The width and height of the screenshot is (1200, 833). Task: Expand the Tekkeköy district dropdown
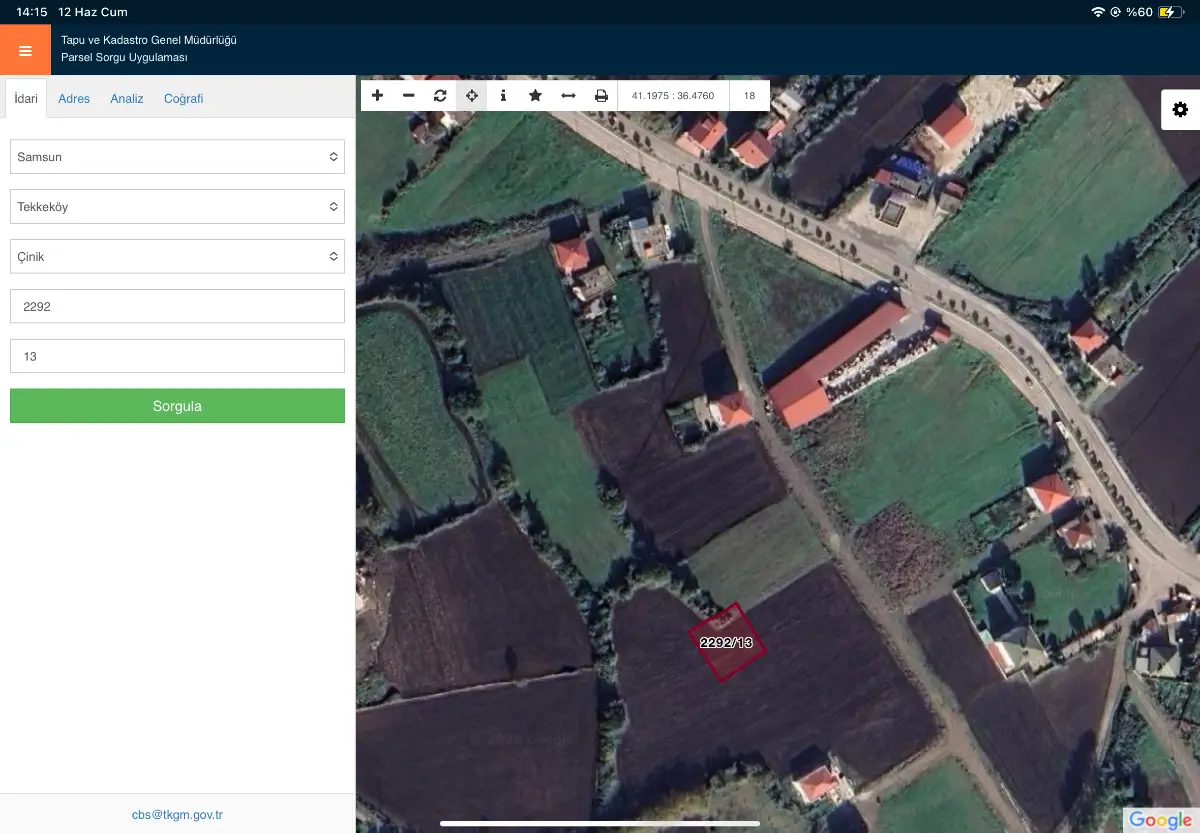coord(177,207)
